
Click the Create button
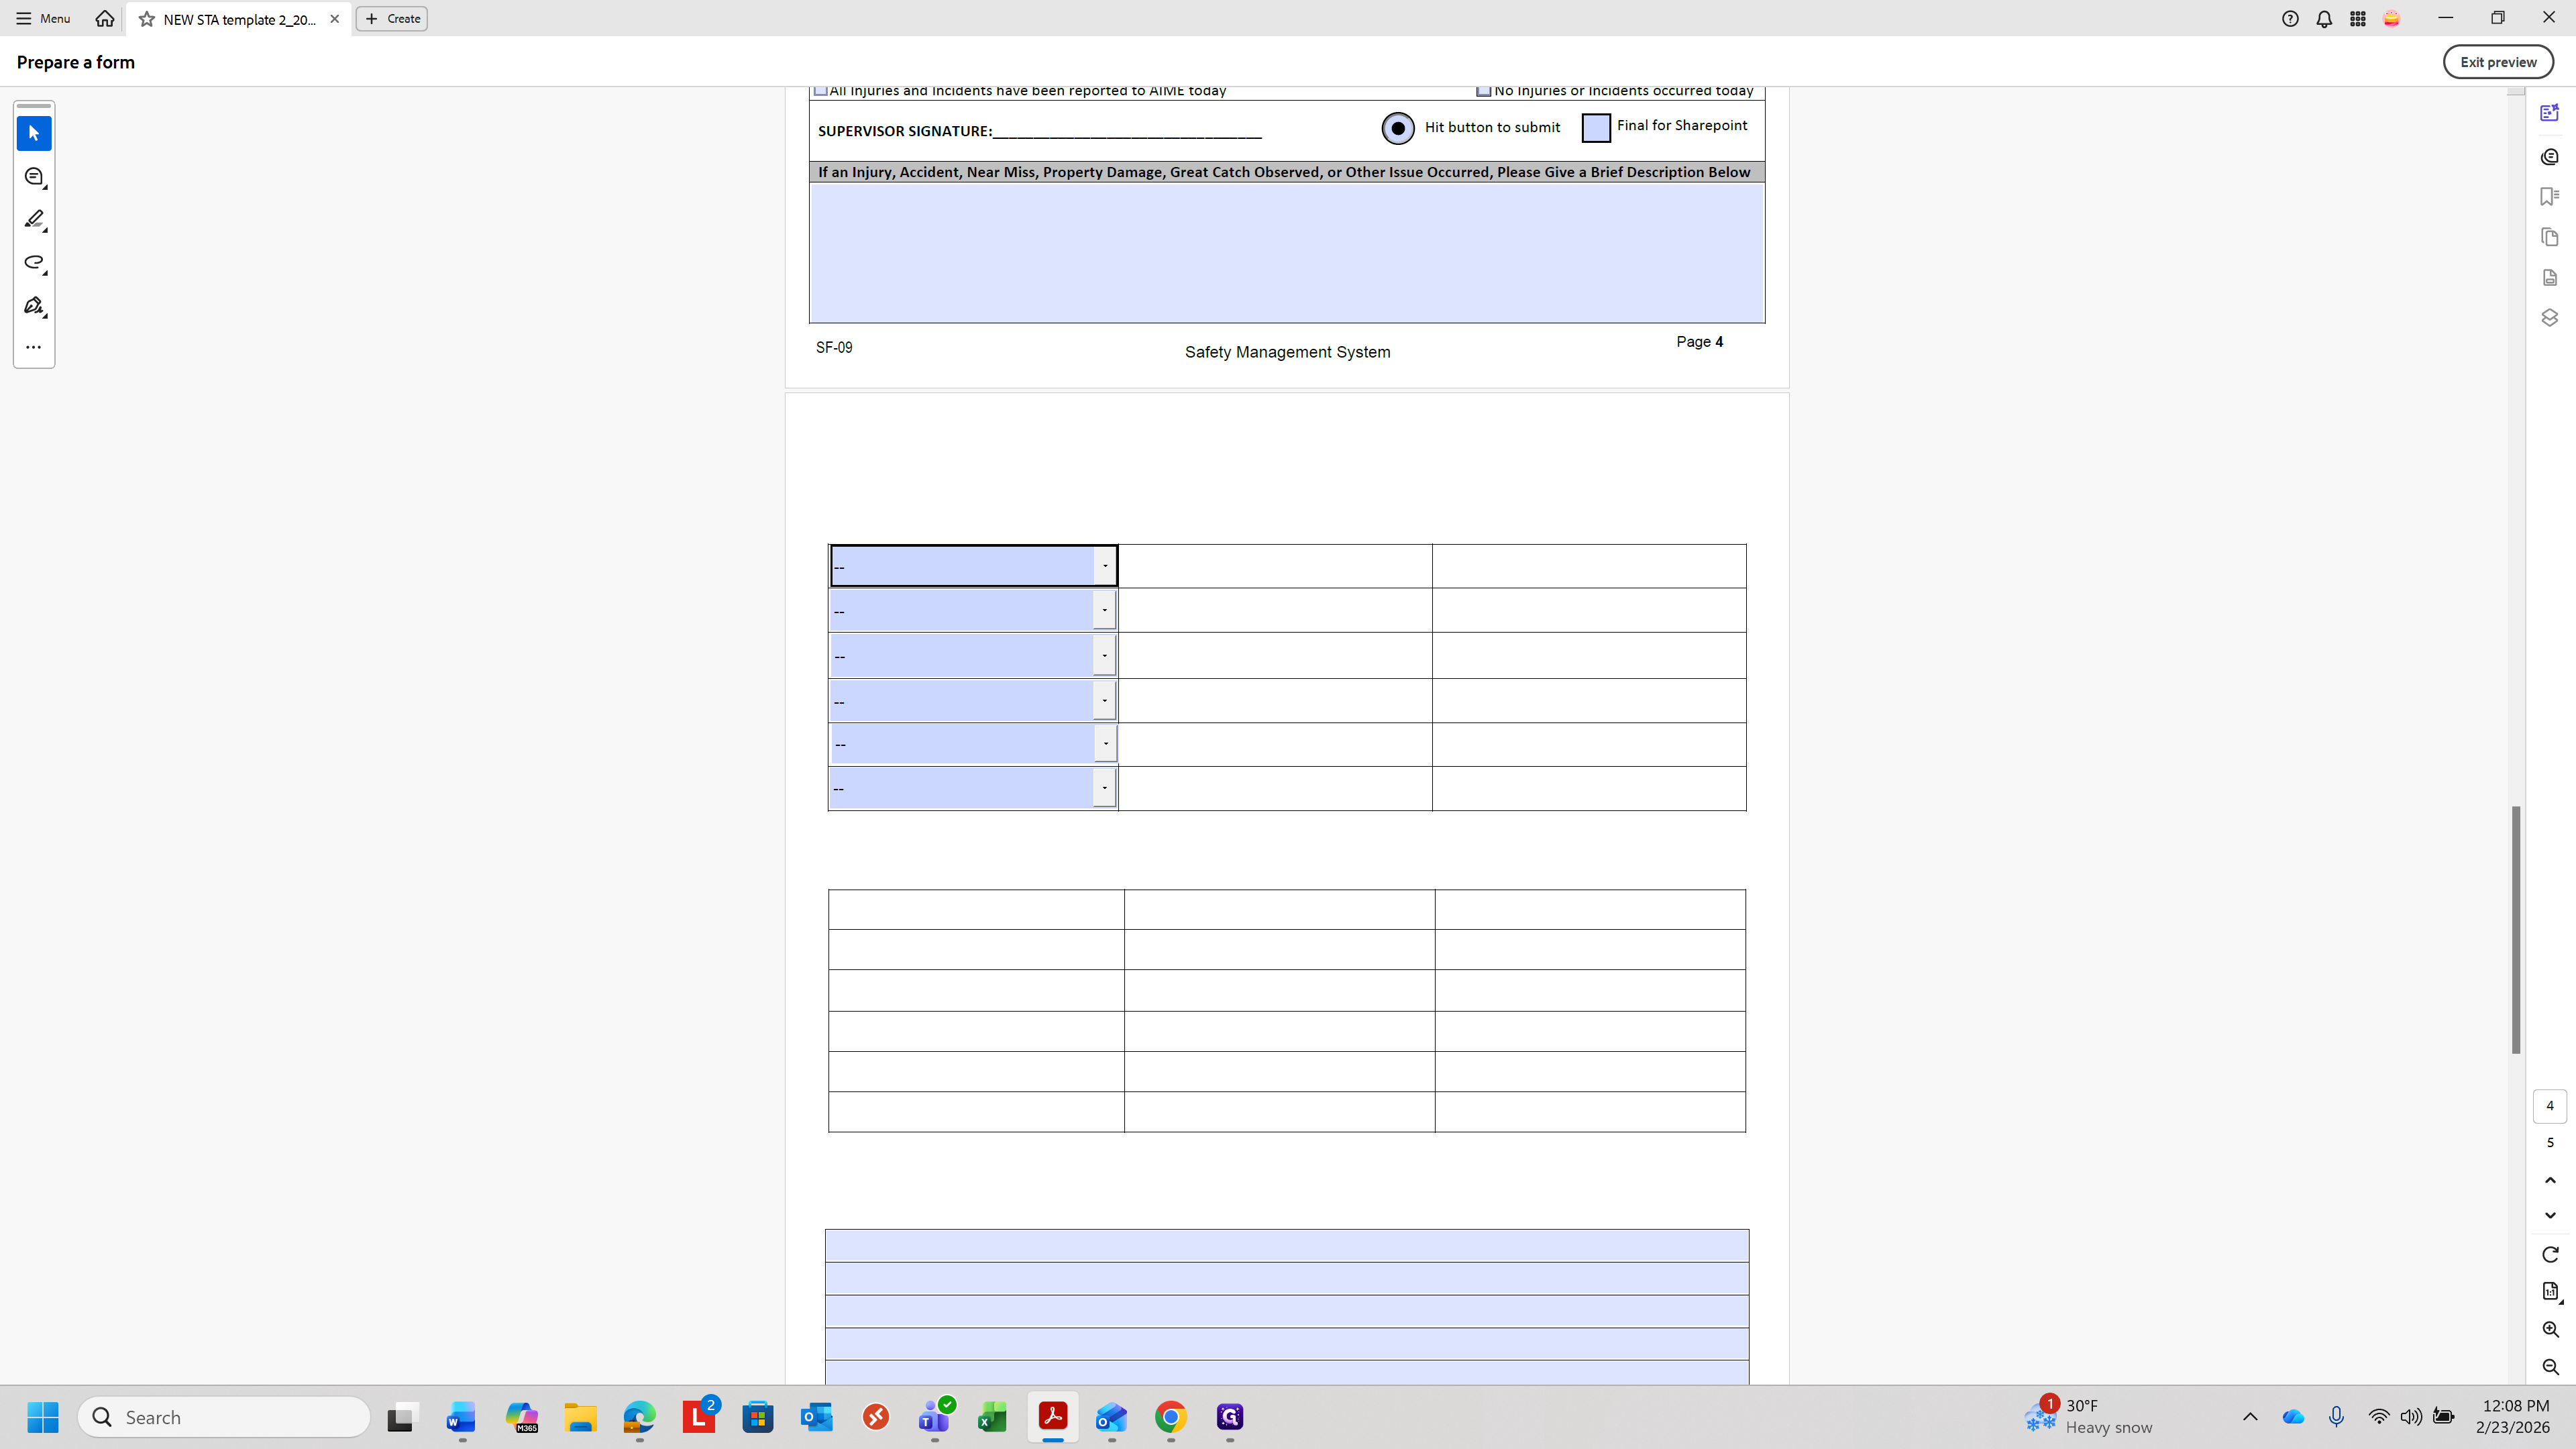pyautogui.click(x=392, y=18)
